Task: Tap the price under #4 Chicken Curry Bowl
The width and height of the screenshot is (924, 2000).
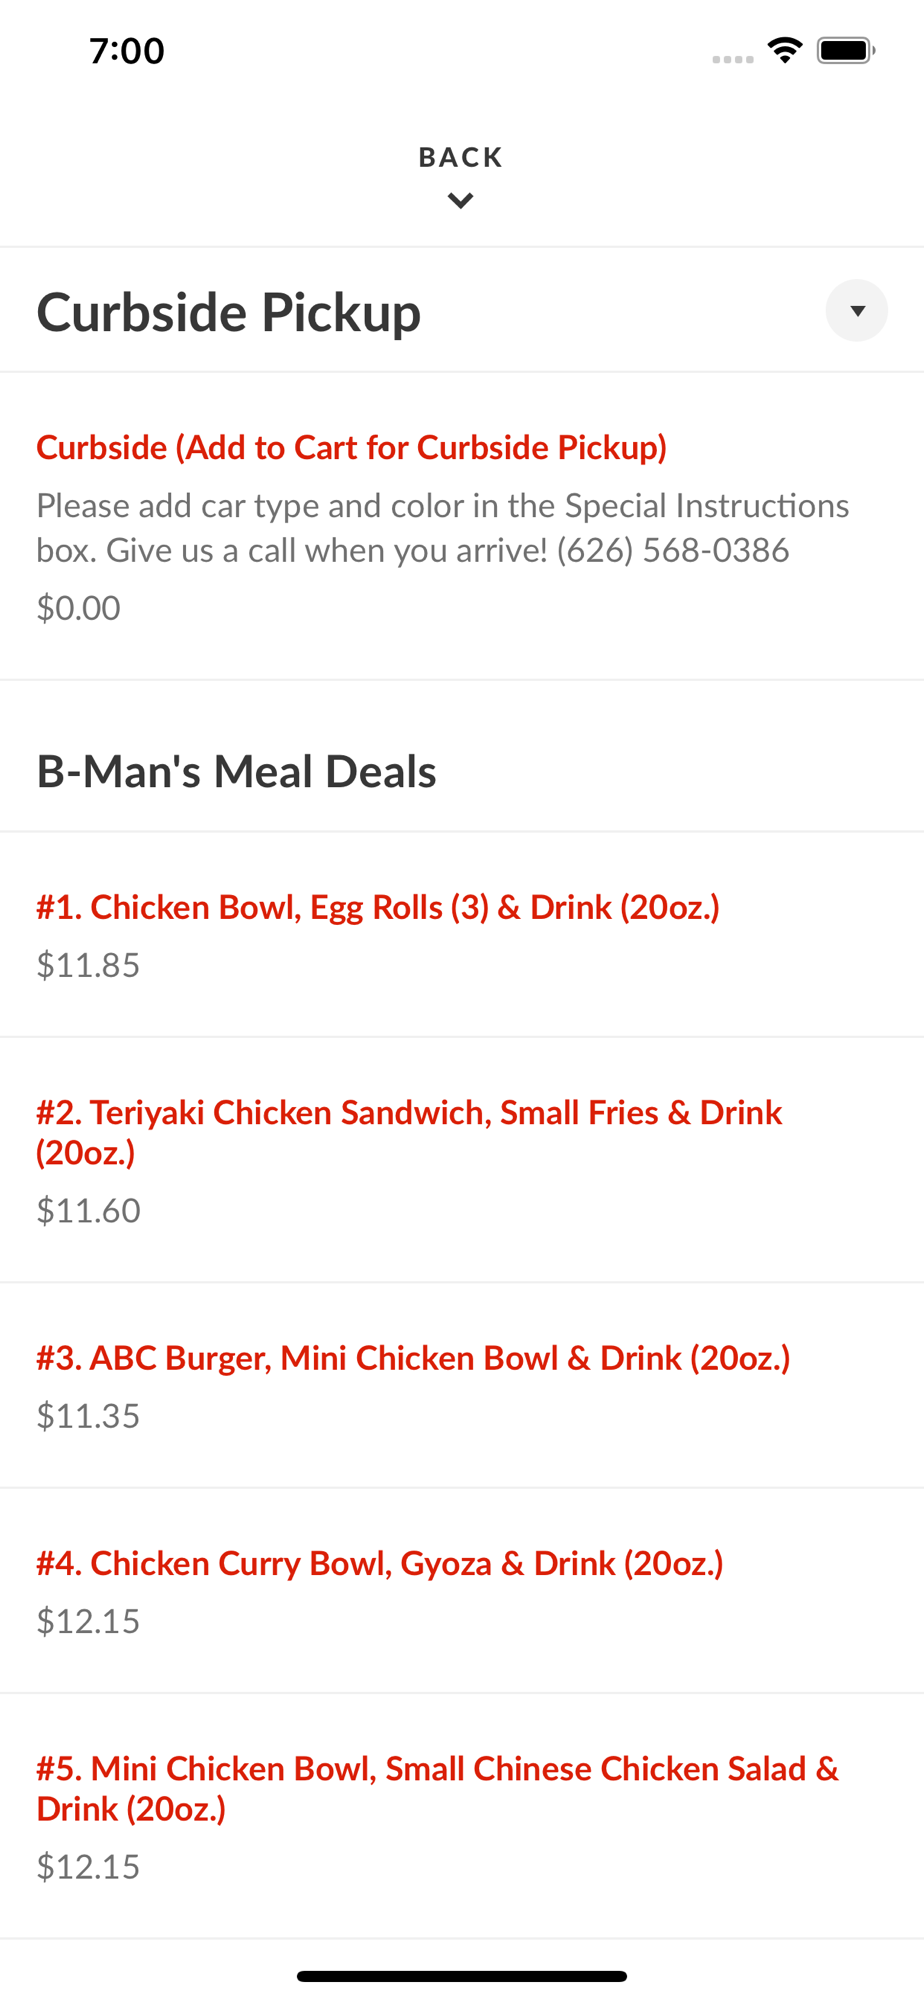Action: 88,1621
